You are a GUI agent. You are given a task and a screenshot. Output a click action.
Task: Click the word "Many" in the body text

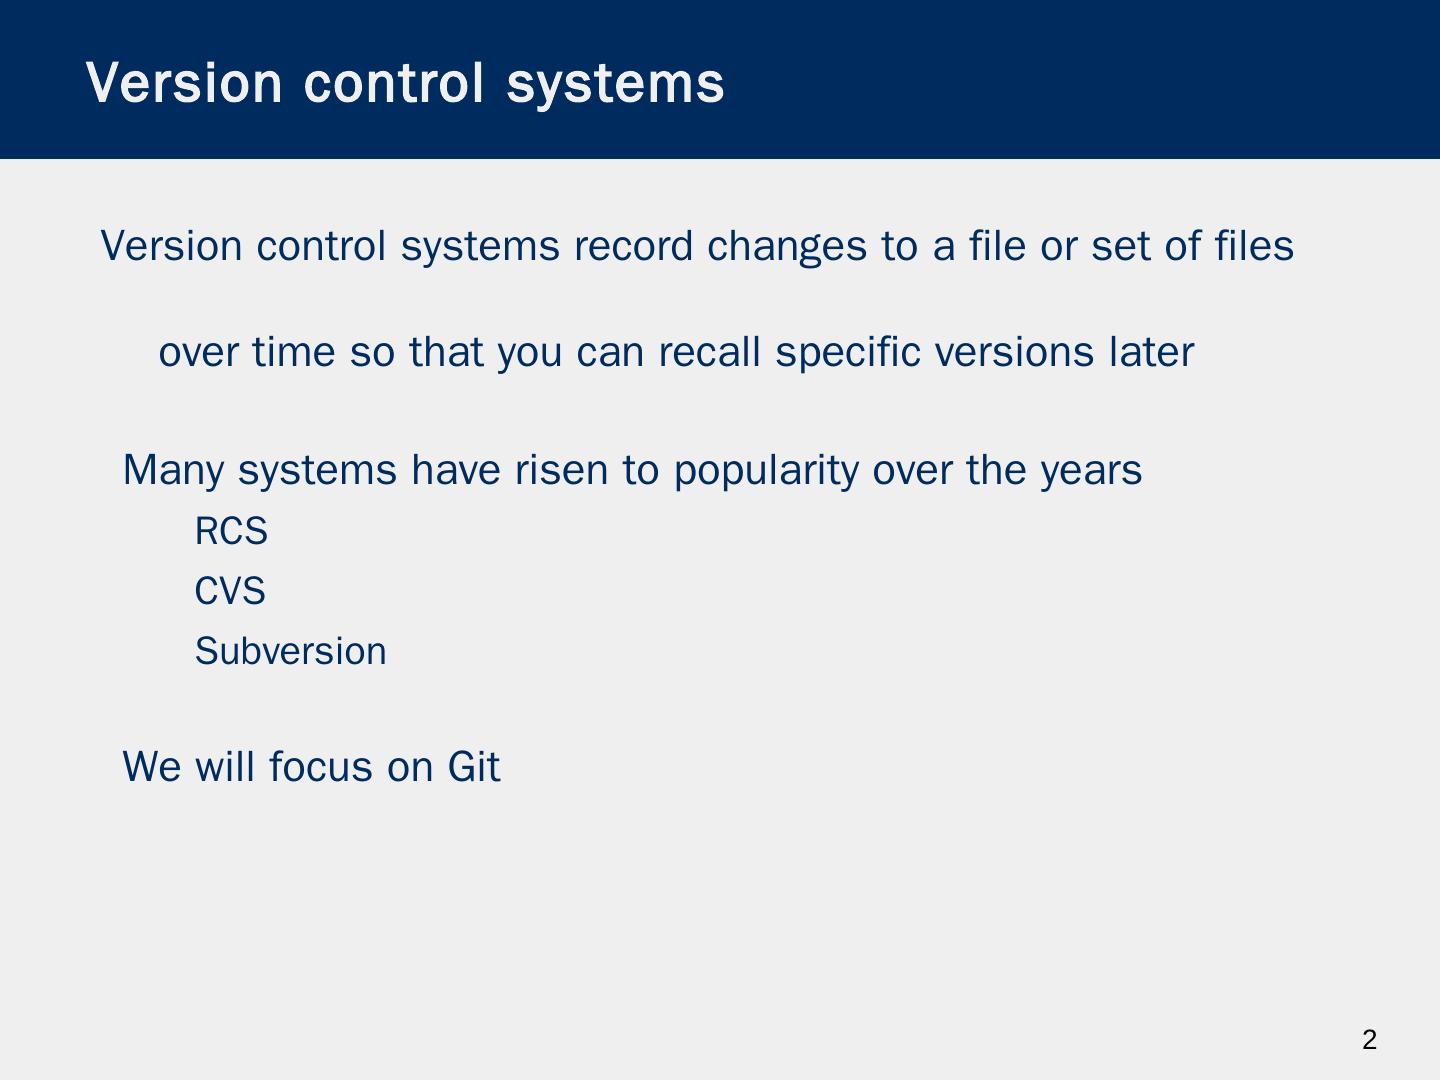173,470
